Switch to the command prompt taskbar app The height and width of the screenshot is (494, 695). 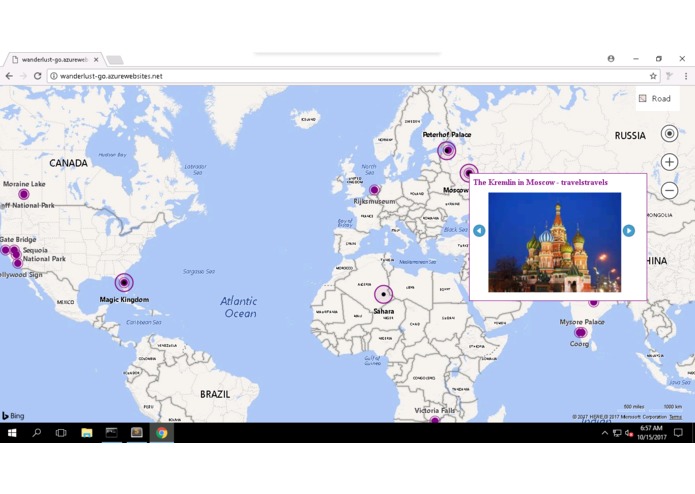tap(112, 433)
